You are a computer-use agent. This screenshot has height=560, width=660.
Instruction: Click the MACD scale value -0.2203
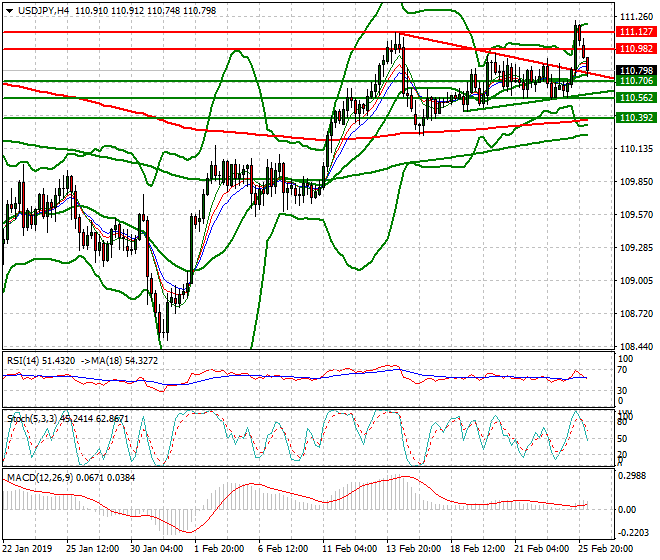pos(633,533)
